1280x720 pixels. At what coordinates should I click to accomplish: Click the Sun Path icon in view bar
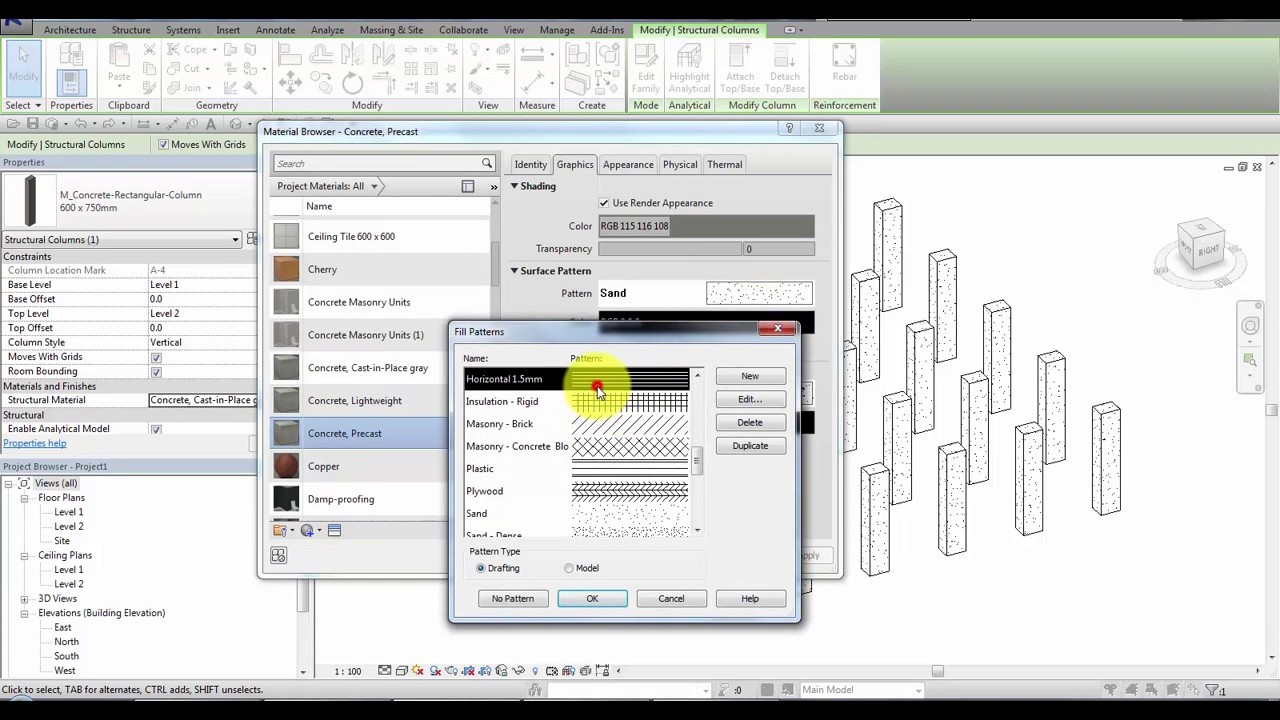pyautogui.click(x=418, y=671)
